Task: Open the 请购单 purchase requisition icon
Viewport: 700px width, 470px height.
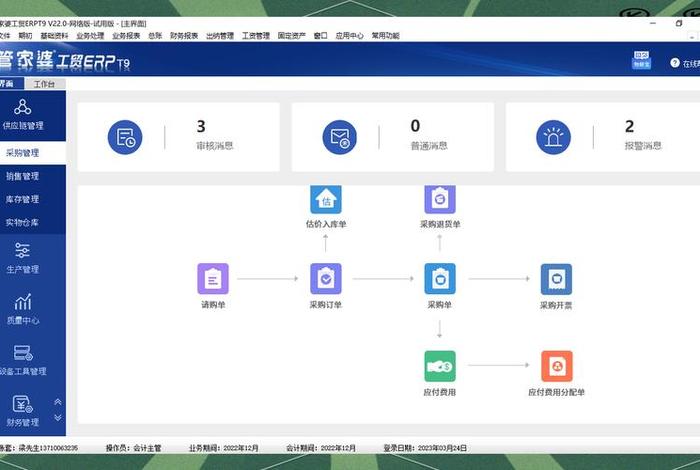Action: tap(213, 279)
